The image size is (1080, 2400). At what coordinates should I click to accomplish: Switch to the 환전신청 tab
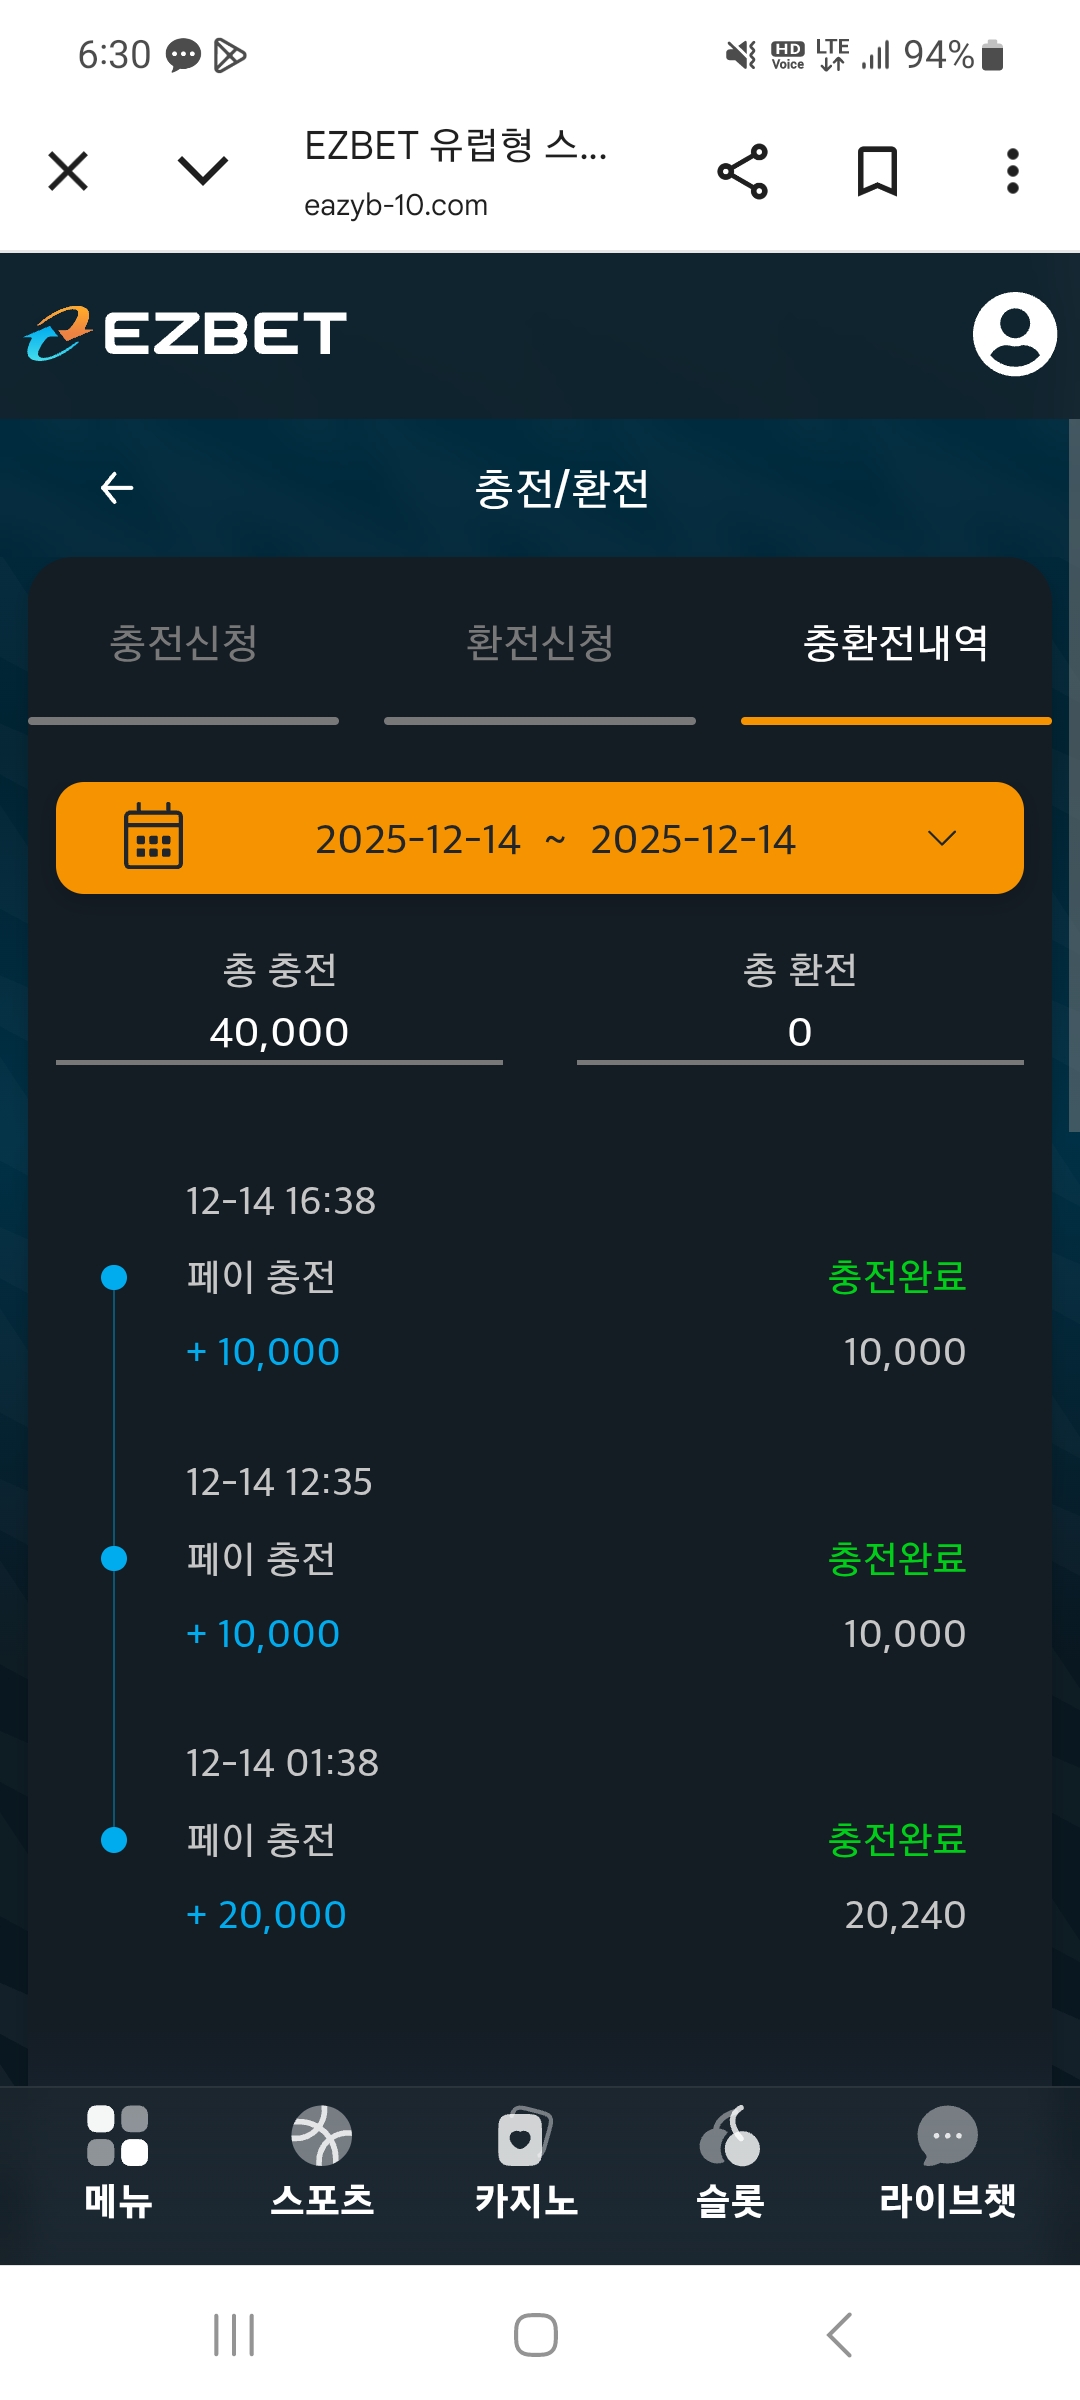(540, 643)
